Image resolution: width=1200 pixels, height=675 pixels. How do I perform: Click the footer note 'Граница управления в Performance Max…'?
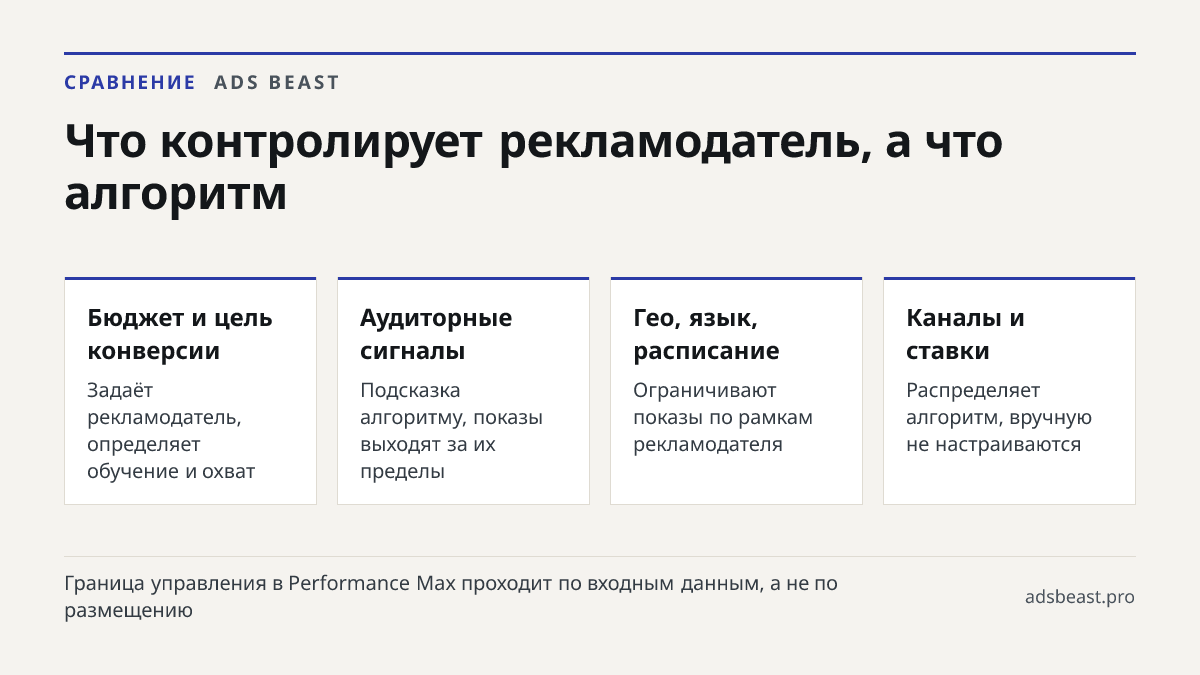point(451,596)
